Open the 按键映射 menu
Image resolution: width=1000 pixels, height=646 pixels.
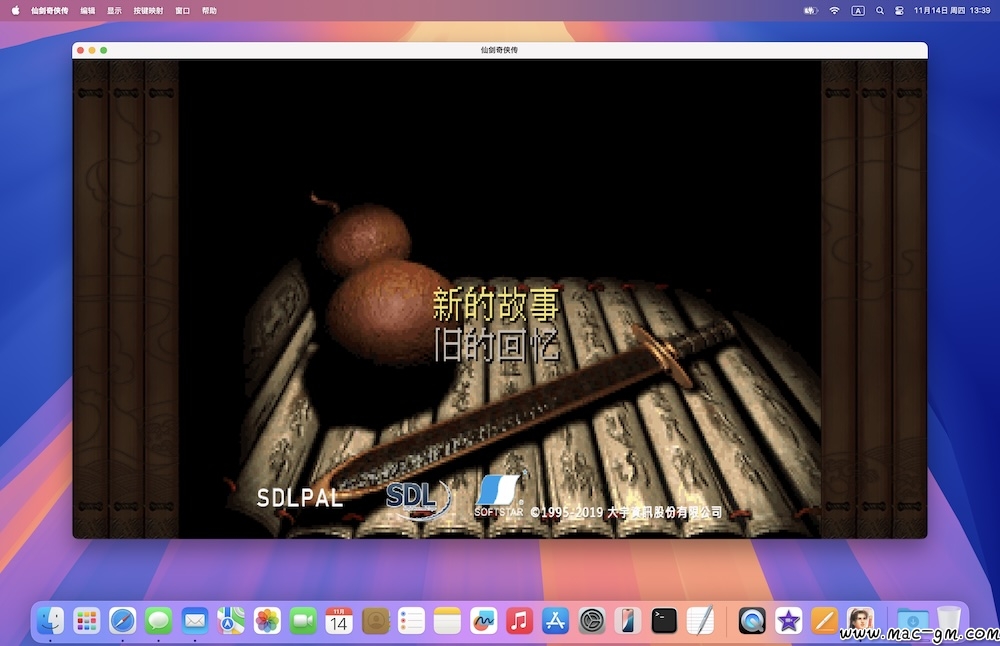coord(148,10)
